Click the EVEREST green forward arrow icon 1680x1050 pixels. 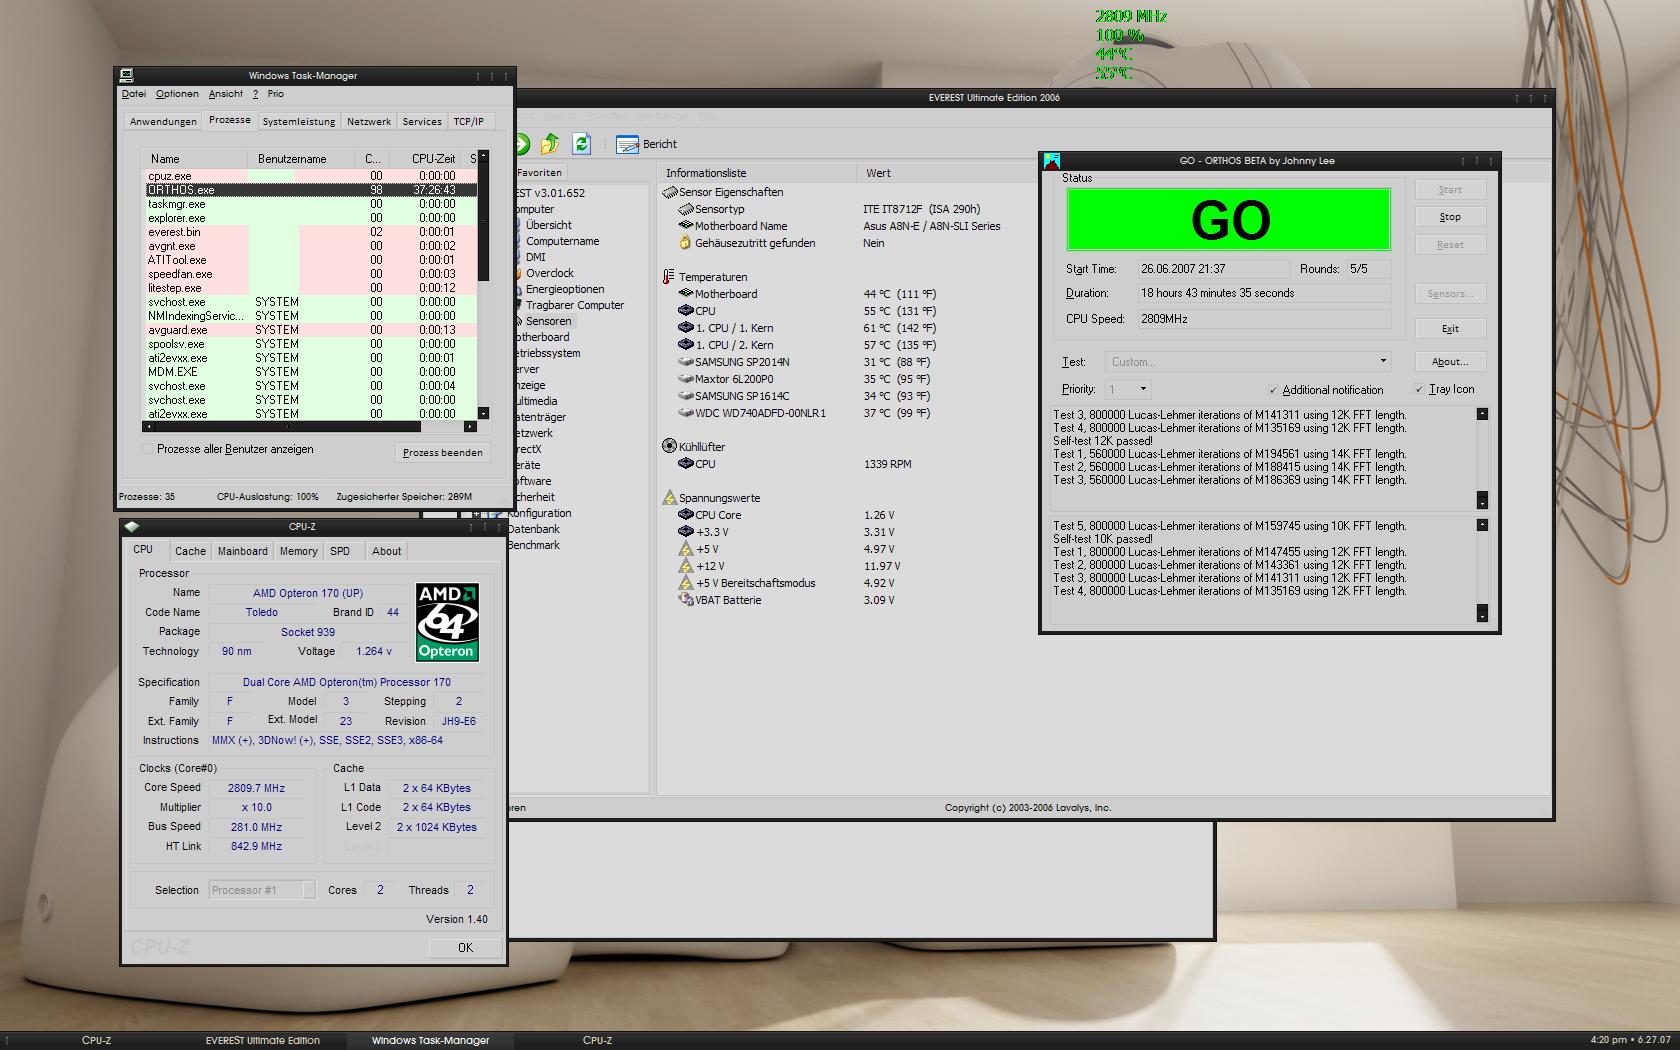[x=522, y=144]
